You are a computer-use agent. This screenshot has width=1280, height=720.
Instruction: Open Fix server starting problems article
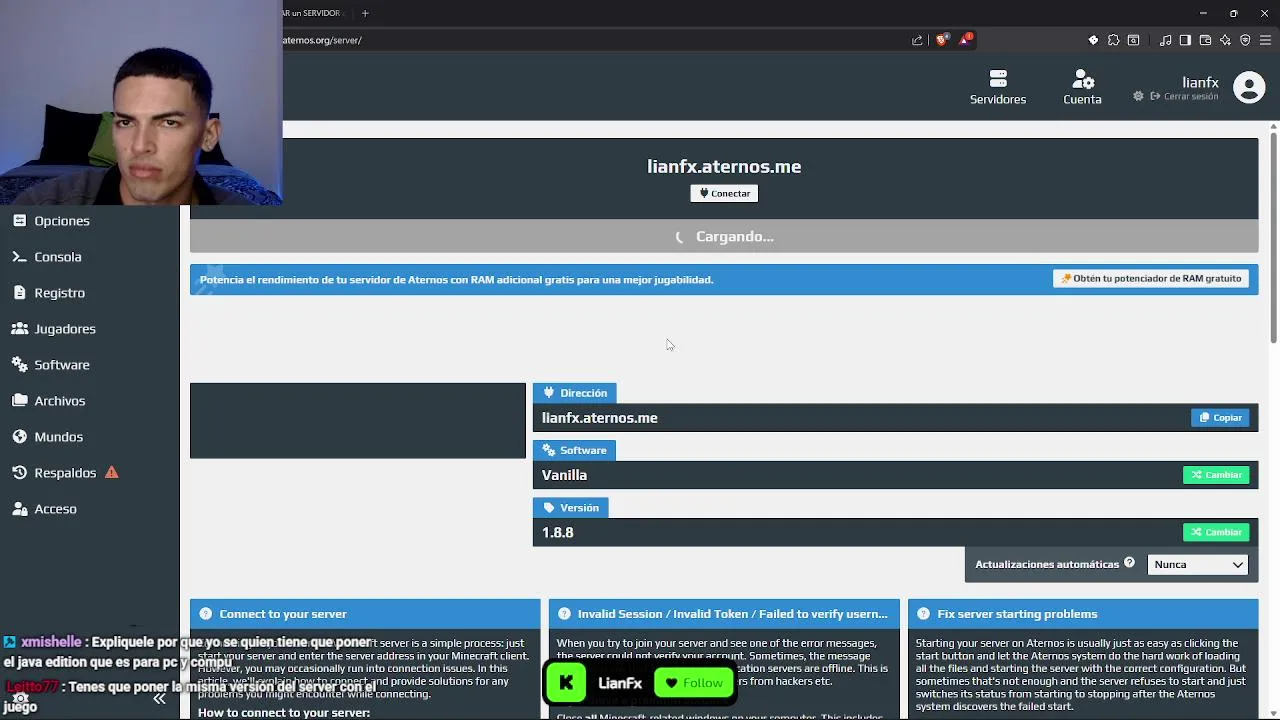pyautogui.click(x=1083, y=614)
